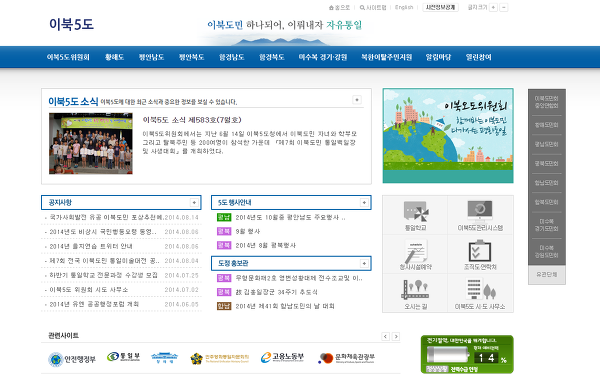Open the 함경북도 menu
The image size is (600, 386).
click(x=272, y=57)
